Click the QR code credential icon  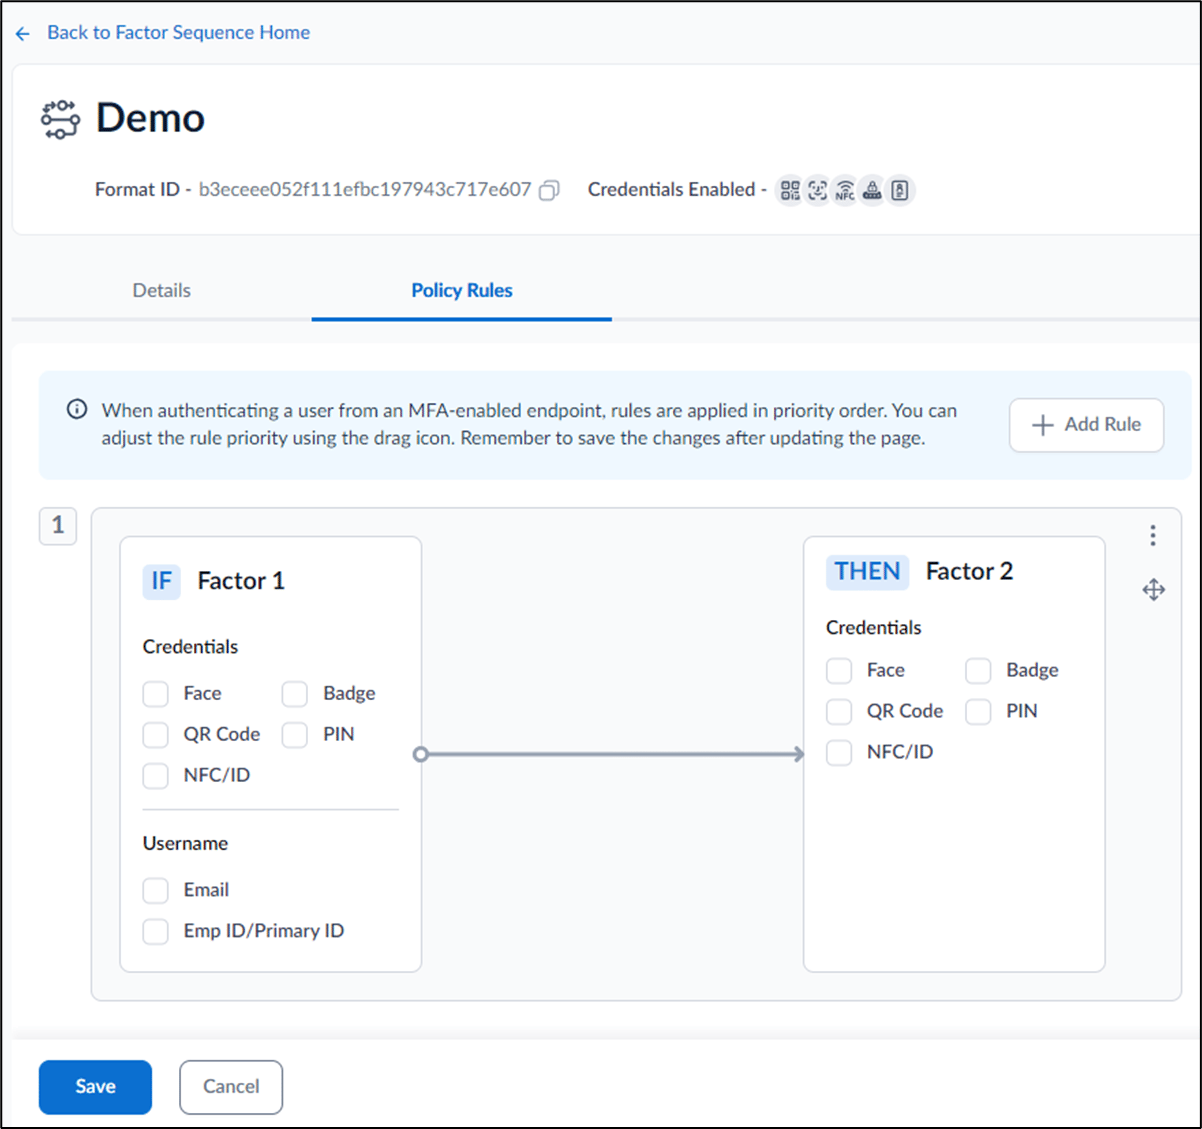point(790,190)
